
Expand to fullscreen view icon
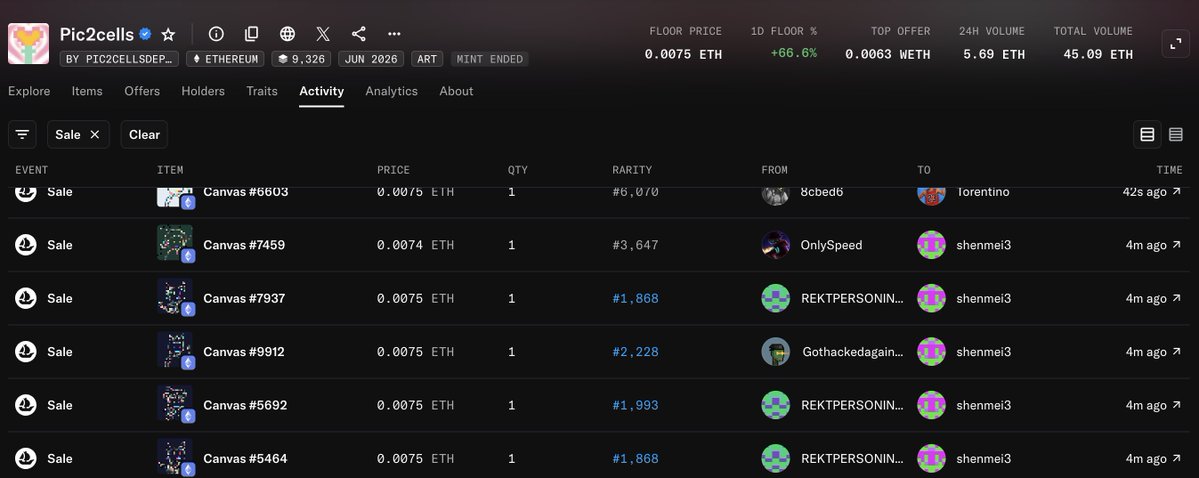[1176, 44]
